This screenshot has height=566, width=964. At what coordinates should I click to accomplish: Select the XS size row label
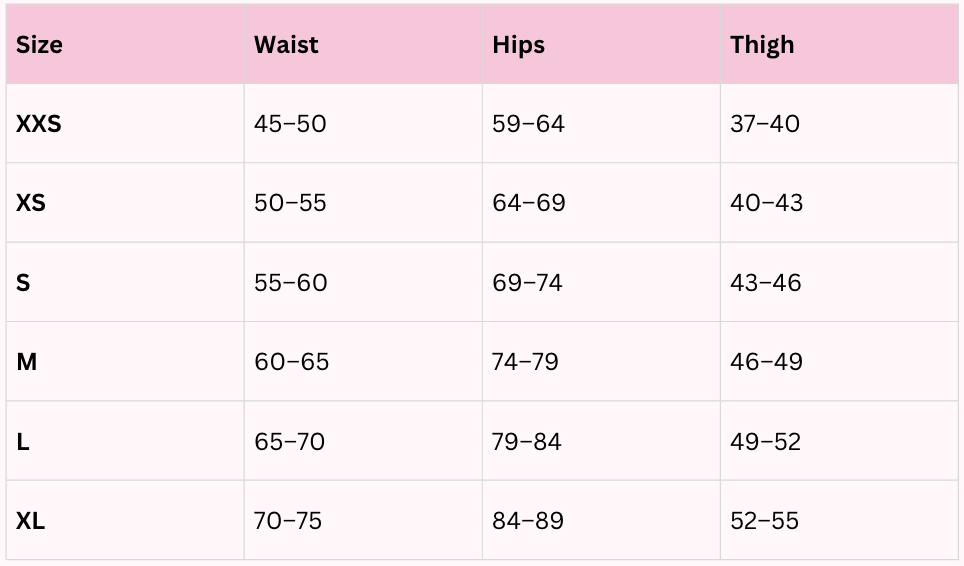click(31, 203)
